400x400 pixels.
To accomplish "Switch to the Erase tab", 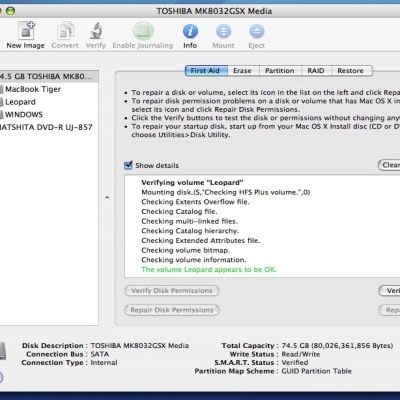I will (242, 71).
